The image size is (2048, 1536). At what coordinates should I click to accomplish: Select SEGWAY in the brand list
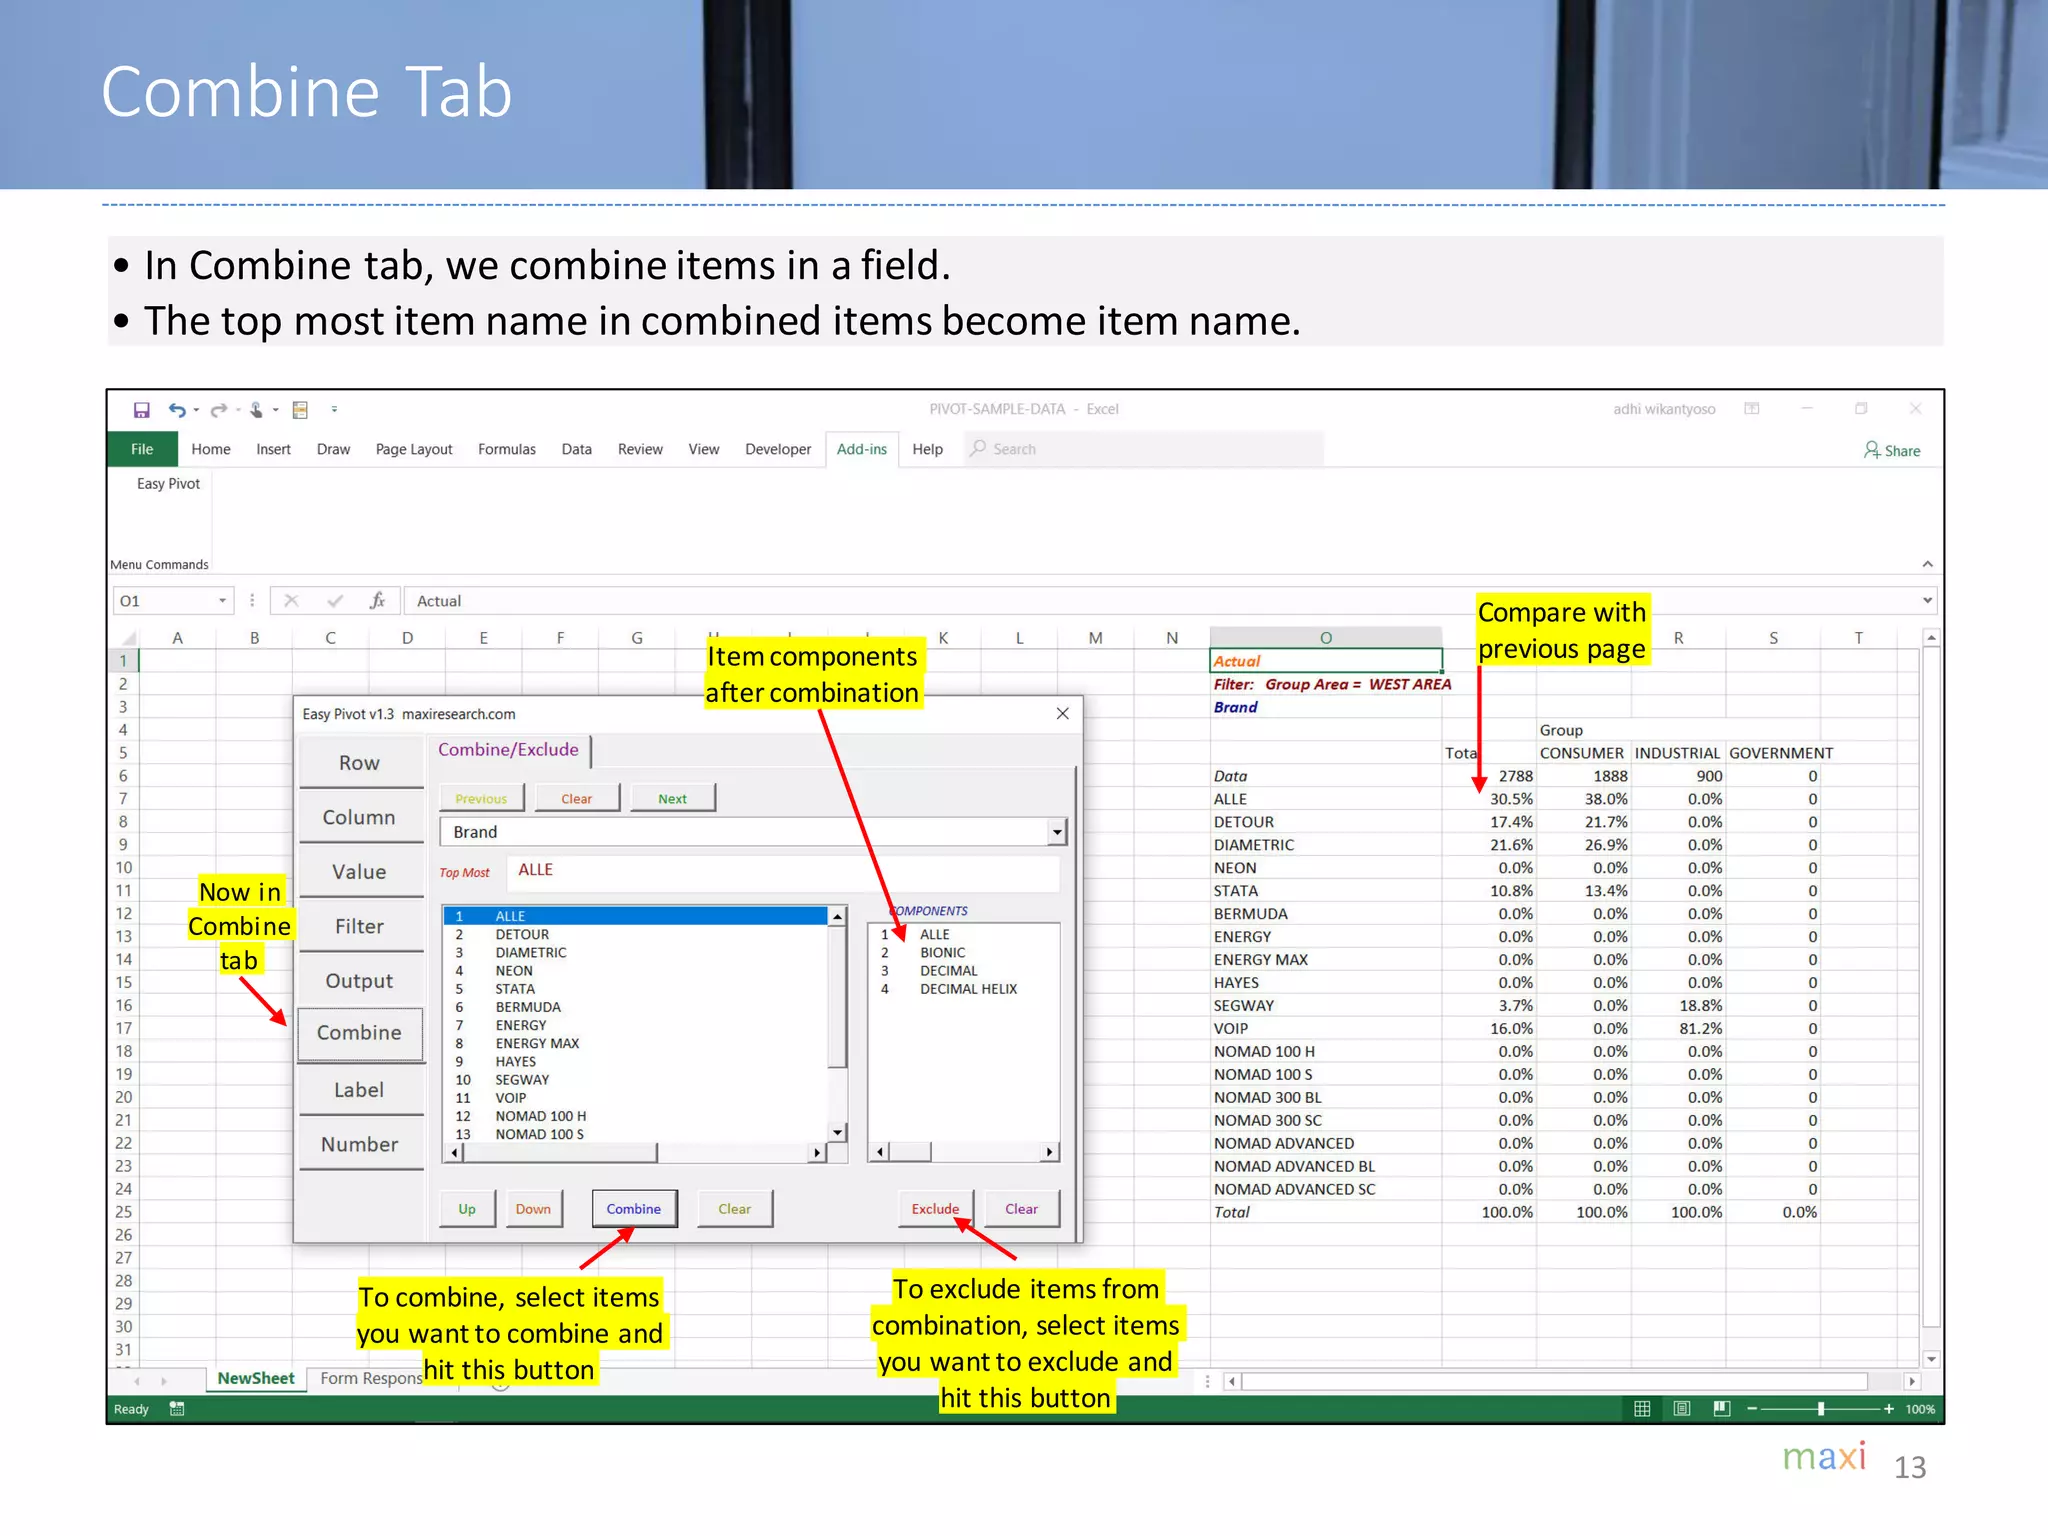(636, 1080)
